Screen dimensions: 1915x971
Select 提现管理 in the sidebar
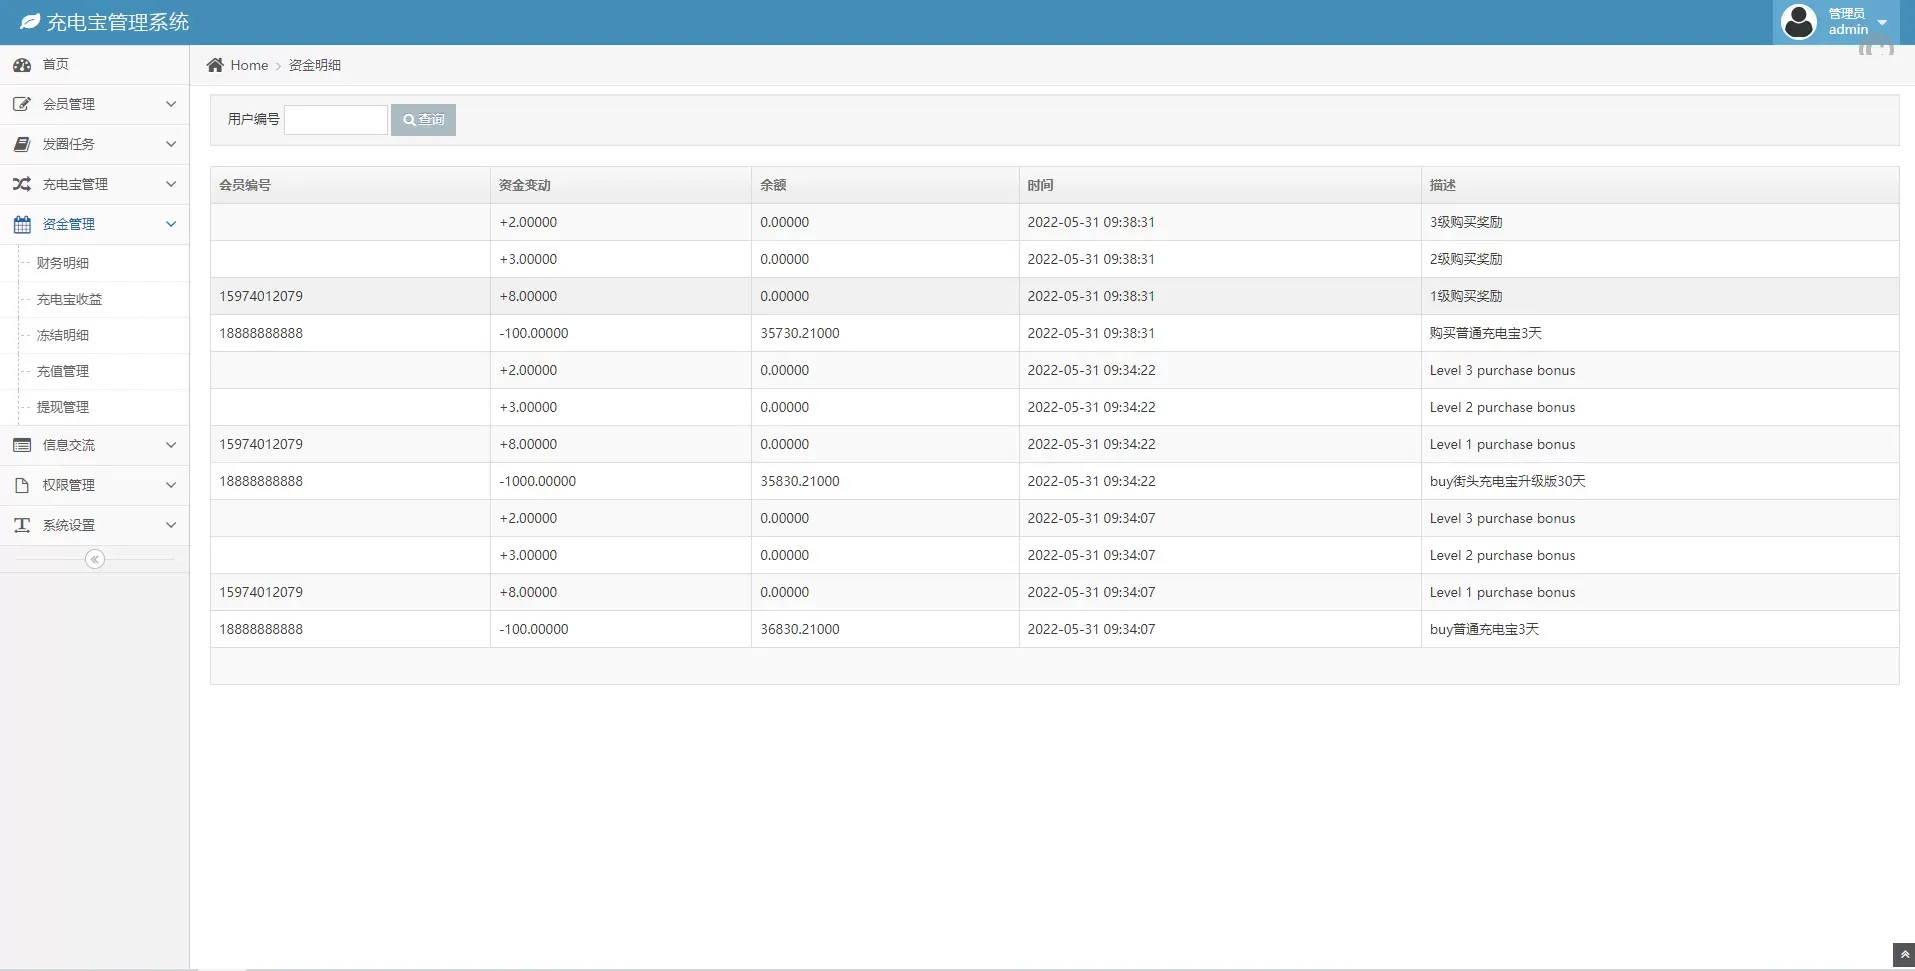pyautogui.click(x=63, y=407)
